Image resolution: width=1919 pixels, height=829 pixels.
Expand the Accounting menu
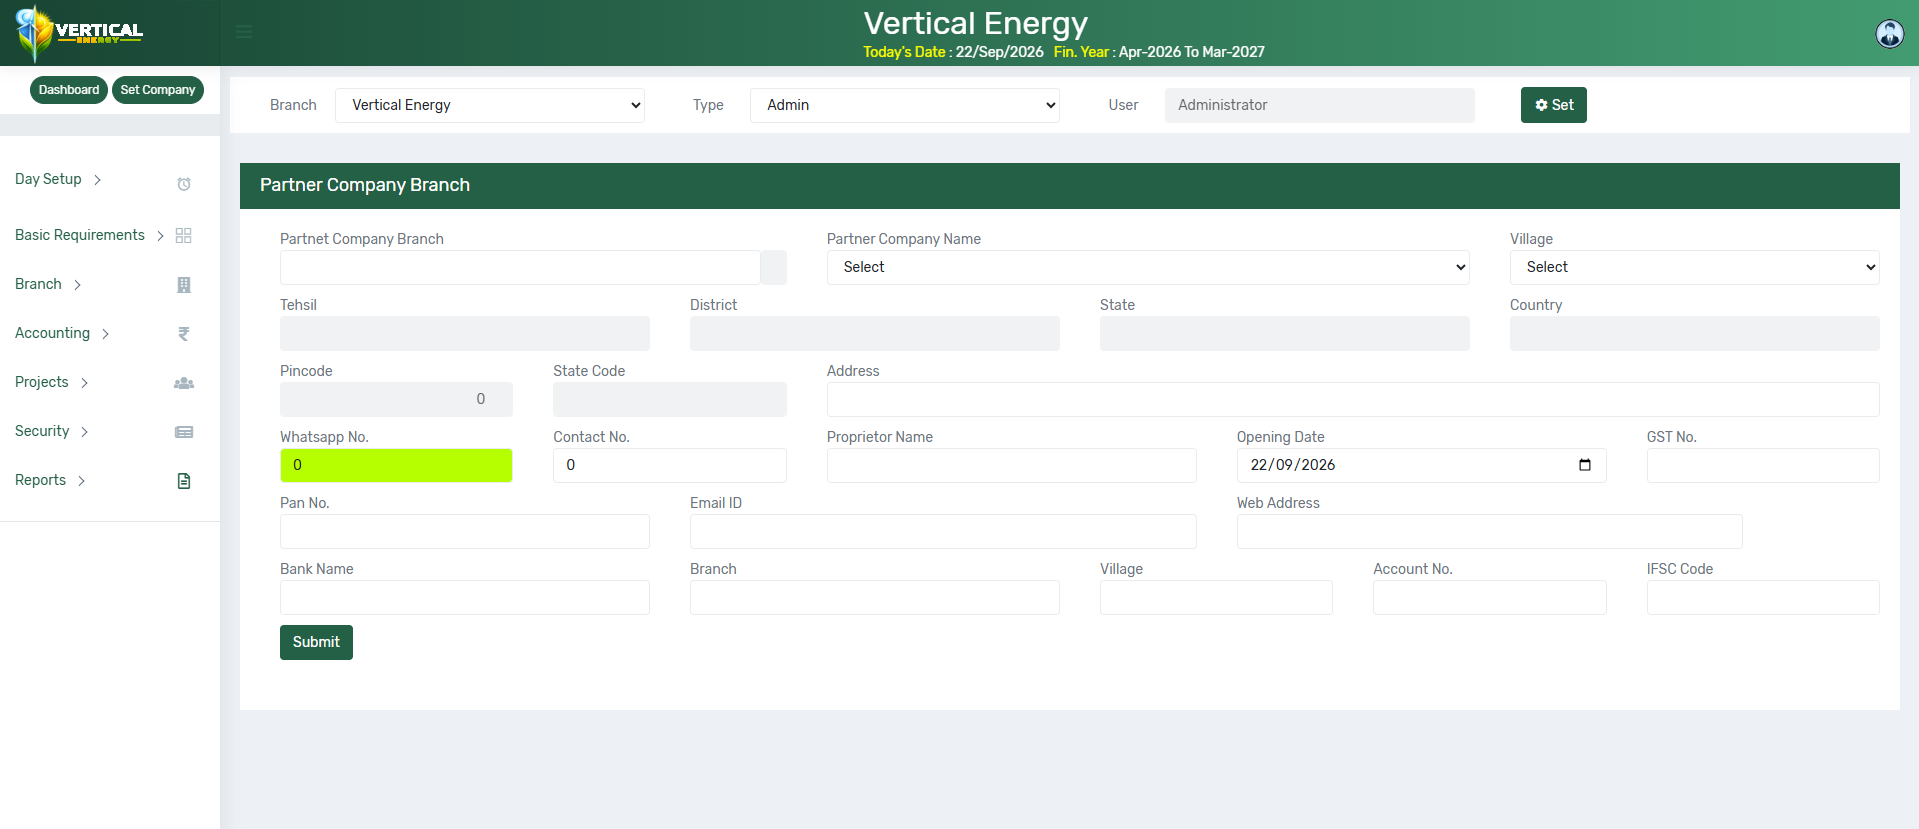(x=62, y=333)
